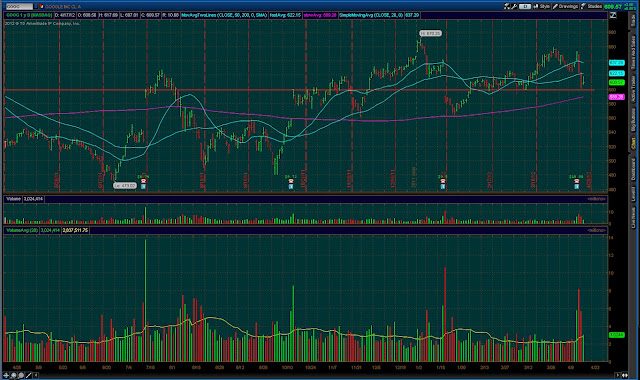Click the scroll-left arrow on time axis
The image size is (640, 380).
click(36, 375)
